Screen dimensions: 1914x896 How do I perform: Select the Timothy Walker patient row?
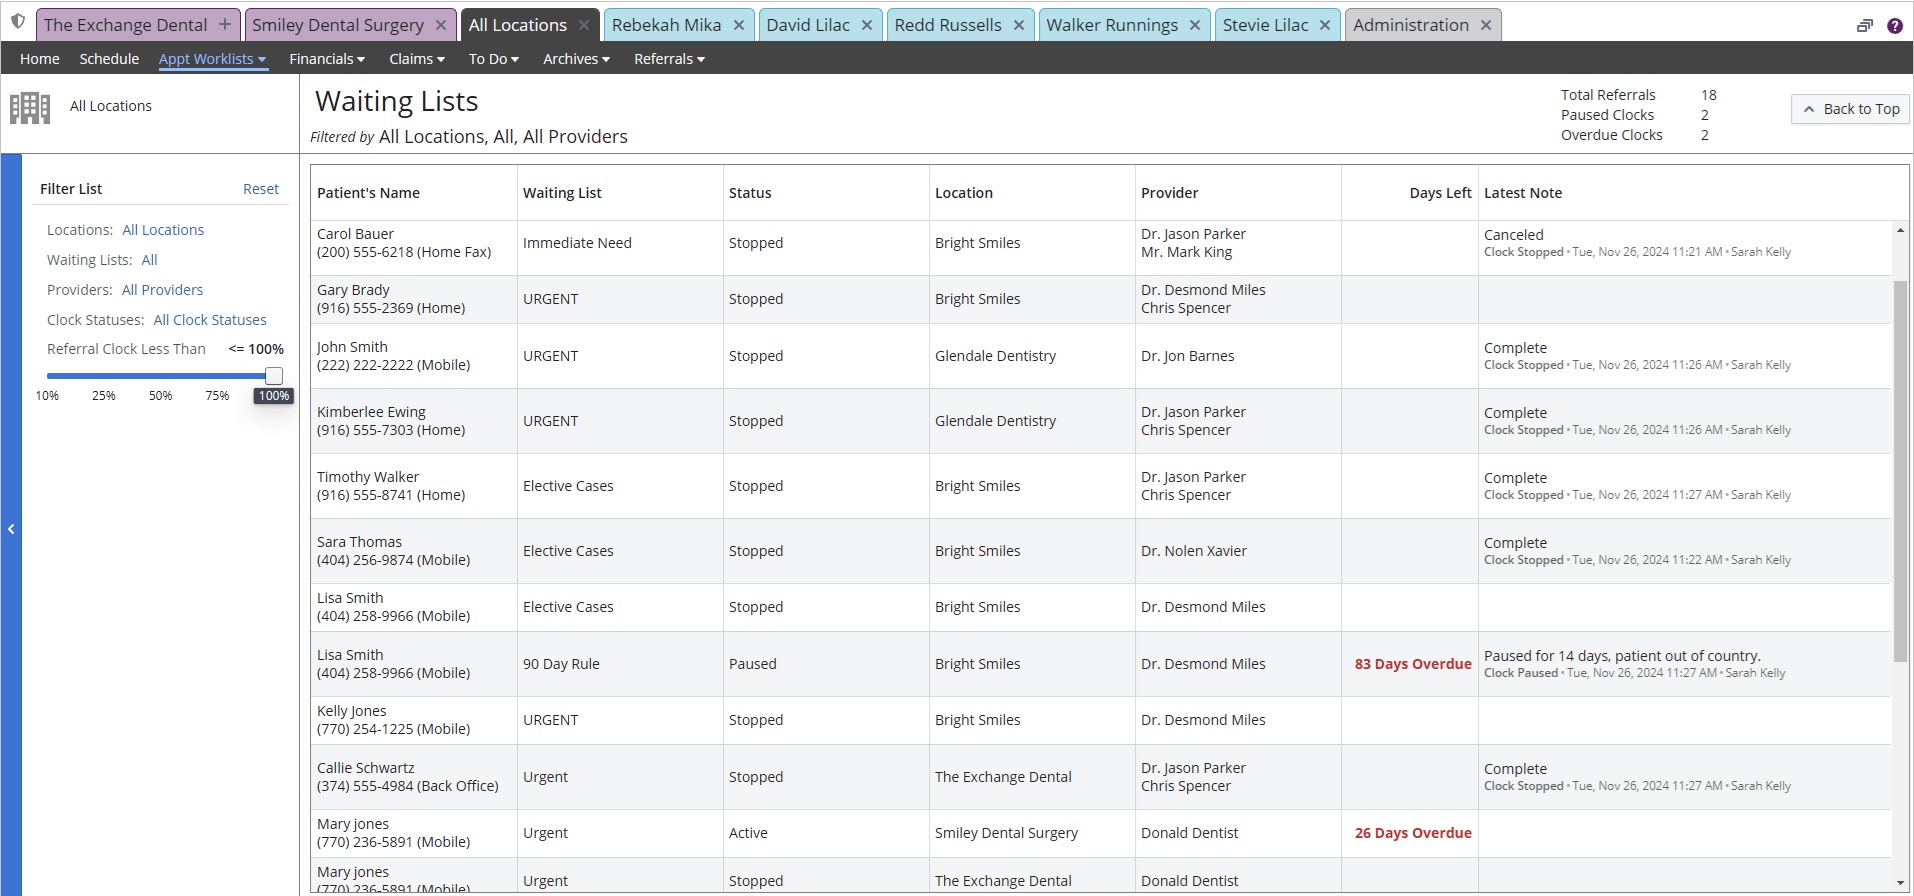coord(1101,486)
